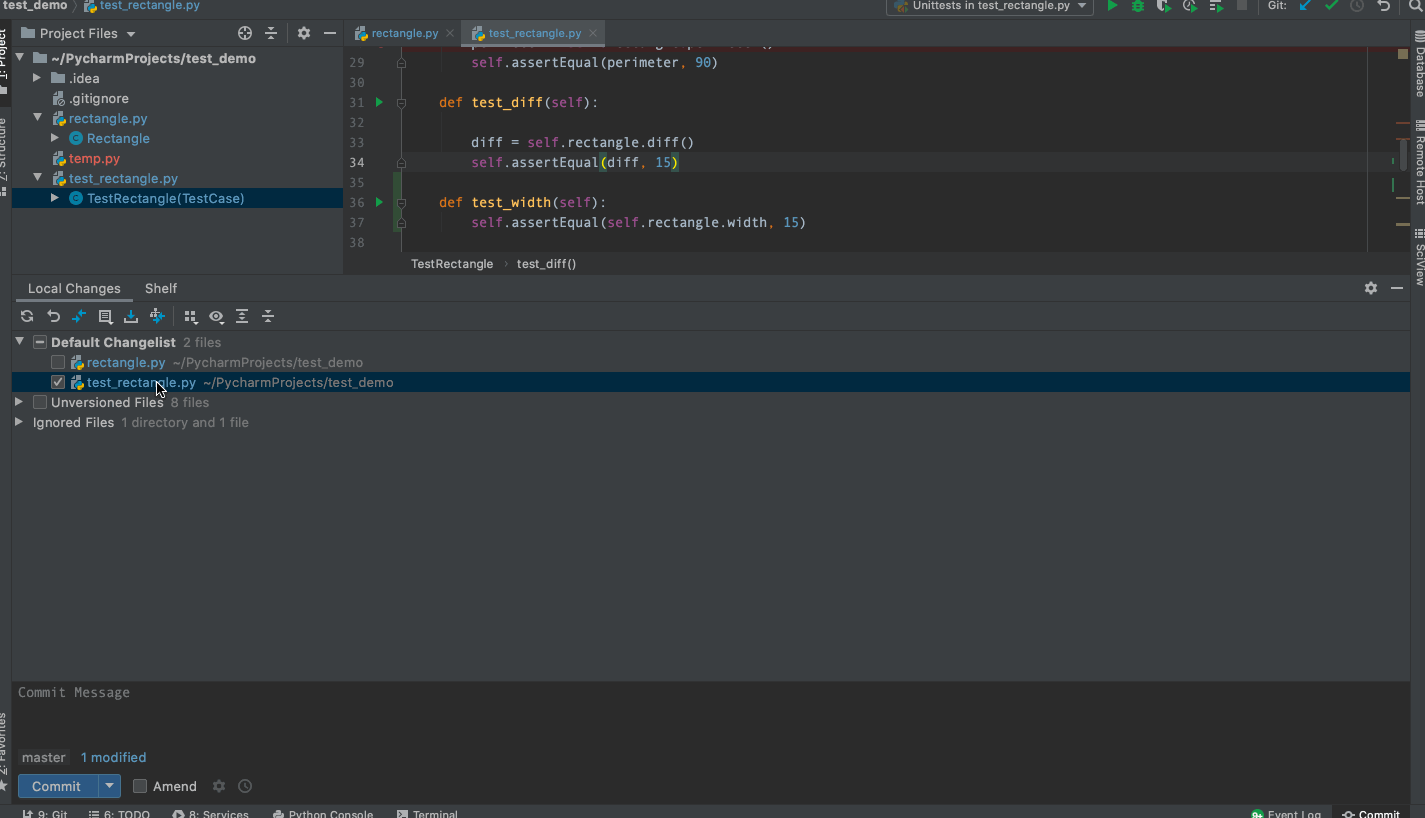Click the Commit button
The width and height of the screenshot is (1425, 818).
point(57,786)
